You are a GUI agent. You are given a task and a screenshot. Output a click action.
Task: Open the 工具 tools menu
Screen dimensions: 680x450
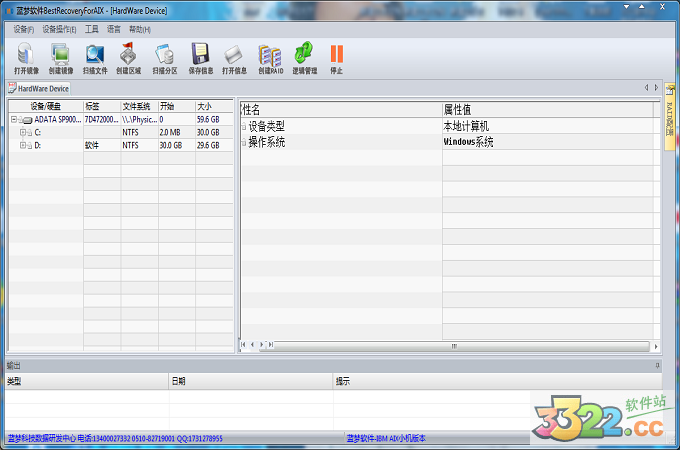92,29
